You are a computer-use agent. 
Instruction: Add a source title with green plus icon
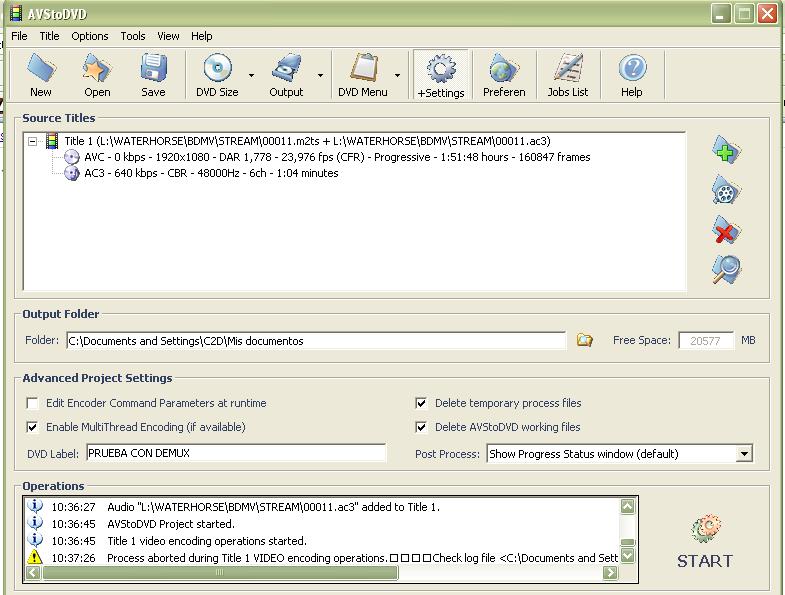pos(726,152)
